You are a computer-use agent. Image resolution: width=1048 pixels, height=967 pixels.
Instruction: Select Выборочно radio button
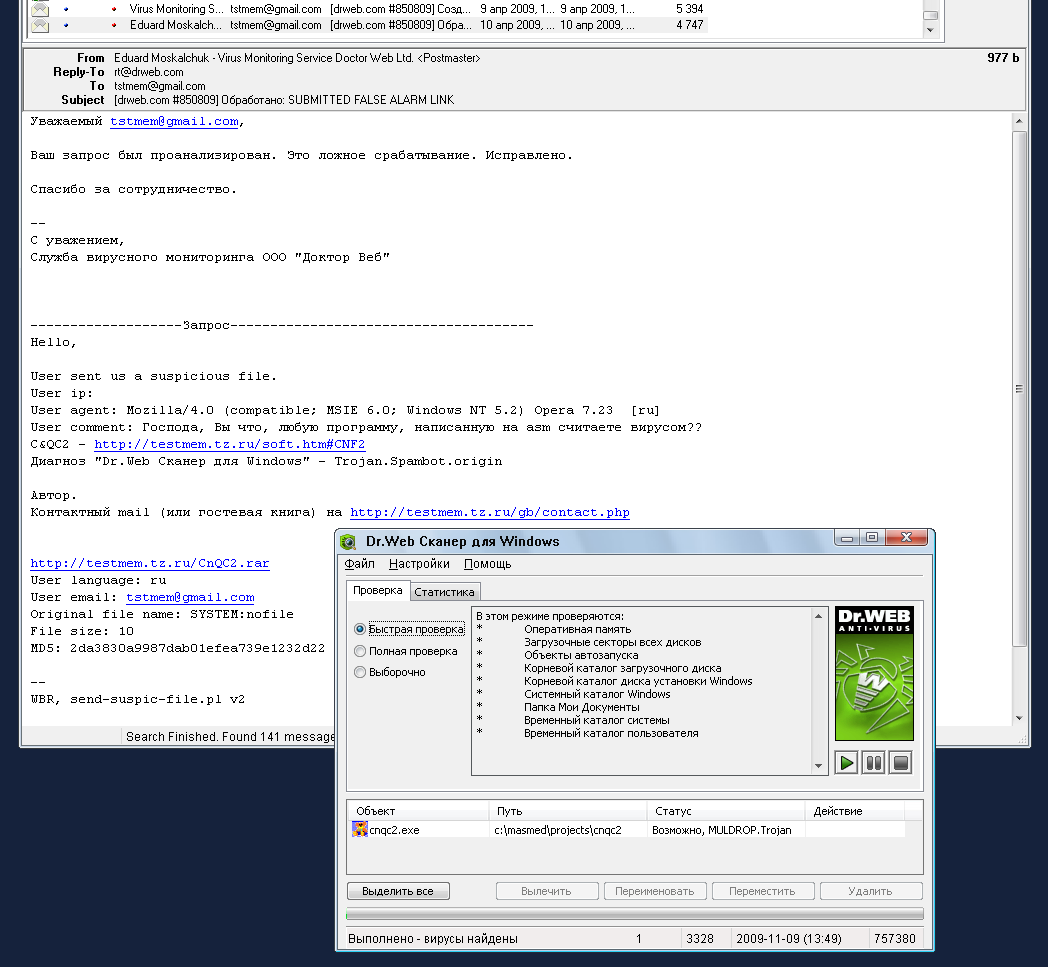pos(360,672)
